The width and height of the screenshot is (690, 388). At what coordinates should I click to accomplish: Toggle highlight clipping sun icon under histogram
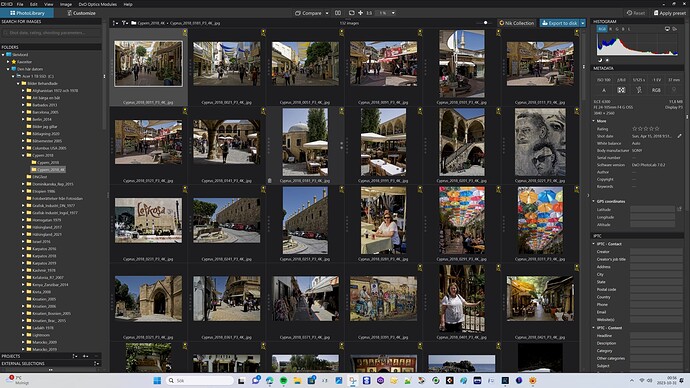(x=607, y=60)
